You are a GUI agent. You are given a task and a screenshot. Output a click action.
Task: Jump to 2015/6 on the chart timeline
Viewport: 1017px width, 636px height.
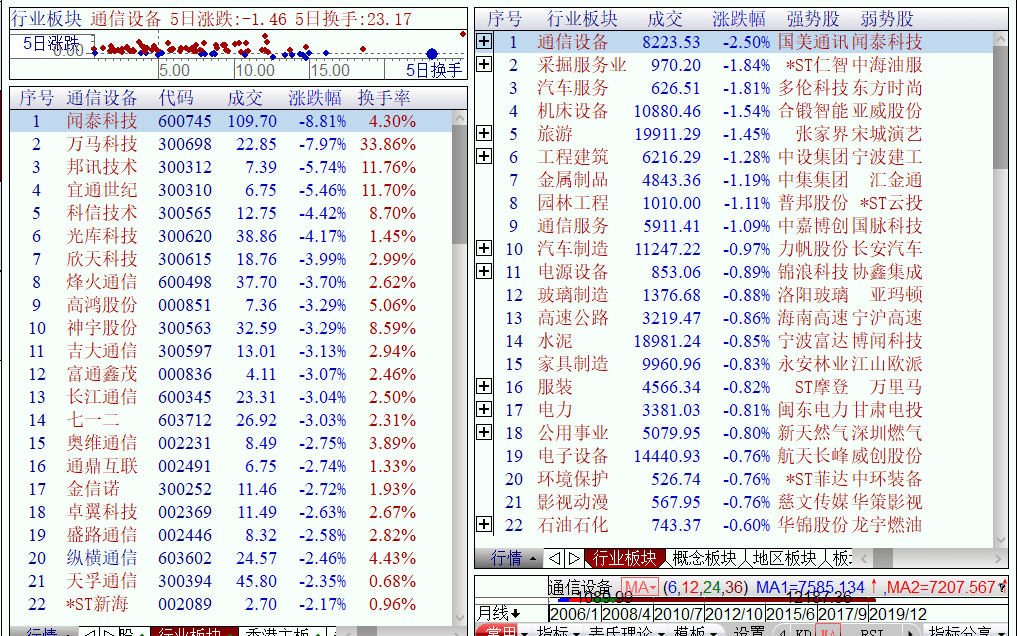(x=791, y=614)
